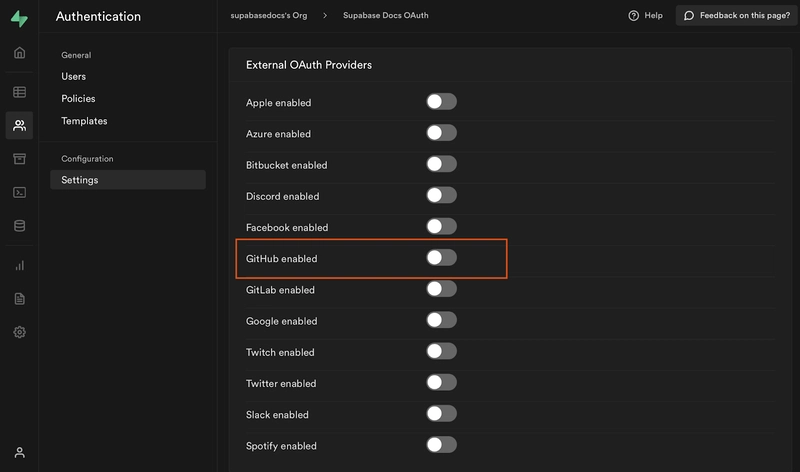The width and height of the screenshot is (800, 472).
Task: Open the account profile icon
Action: pyautogui.click(x=19, y=453)
